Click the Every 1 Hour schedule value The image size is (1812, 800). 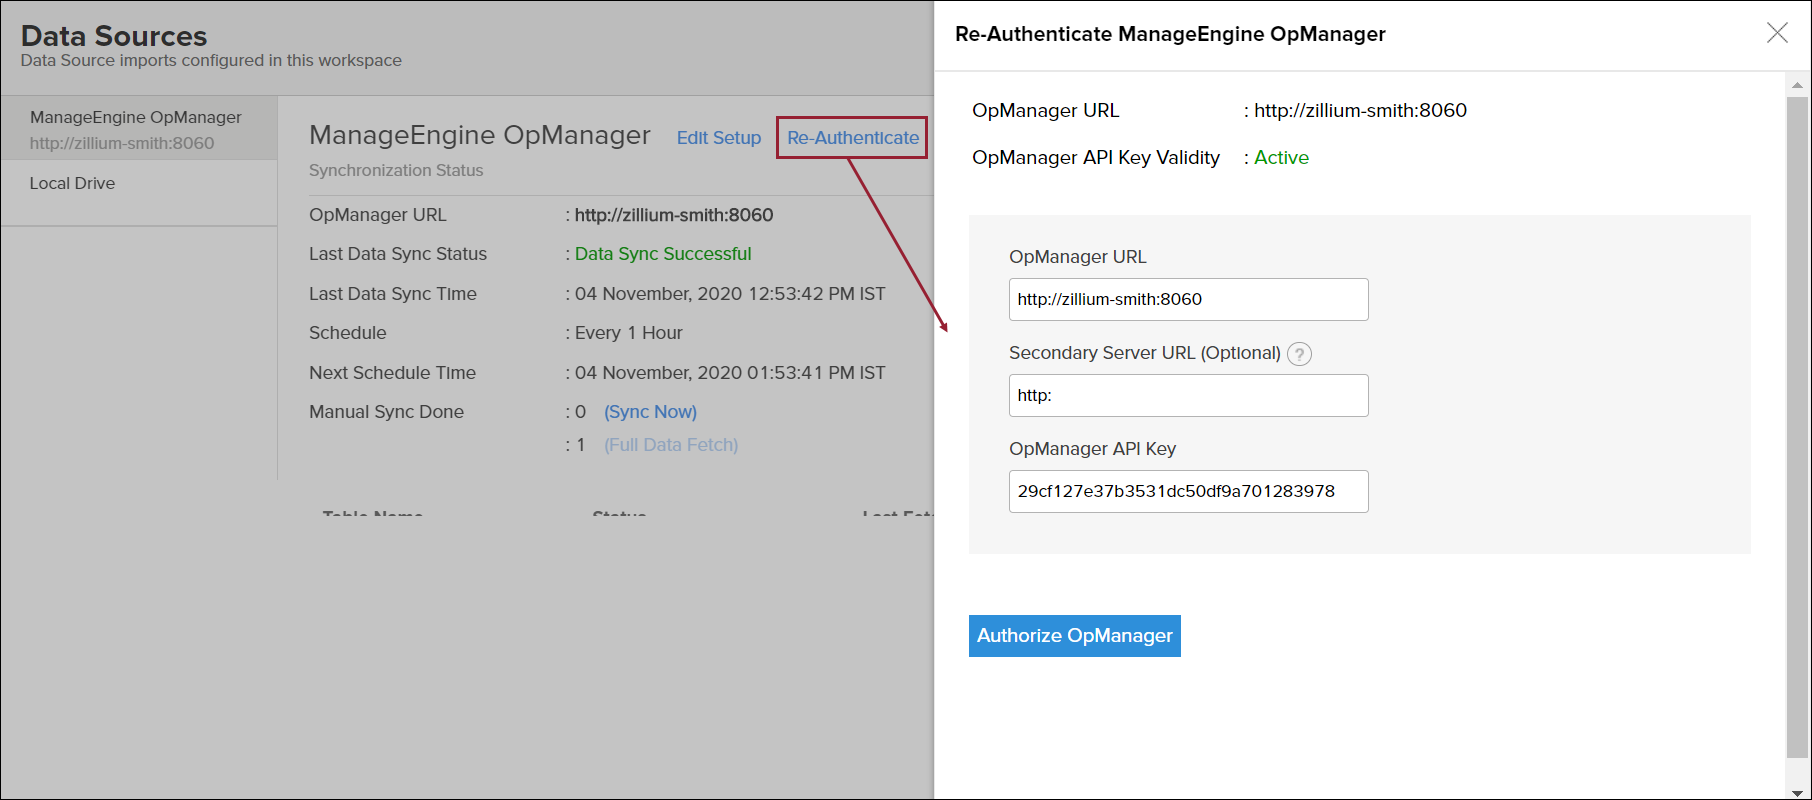pos(628,333)
